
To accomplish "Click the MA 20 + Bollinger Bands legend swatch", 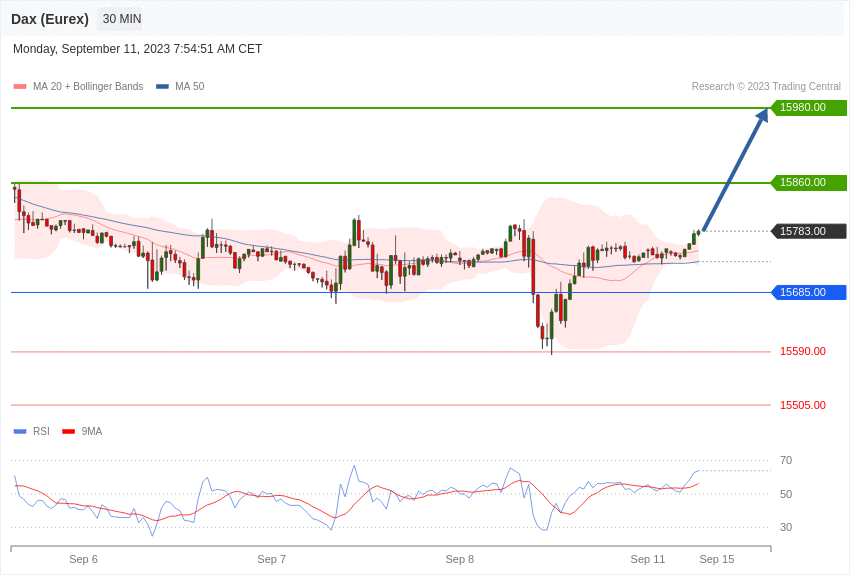I will tap(20, 86).
